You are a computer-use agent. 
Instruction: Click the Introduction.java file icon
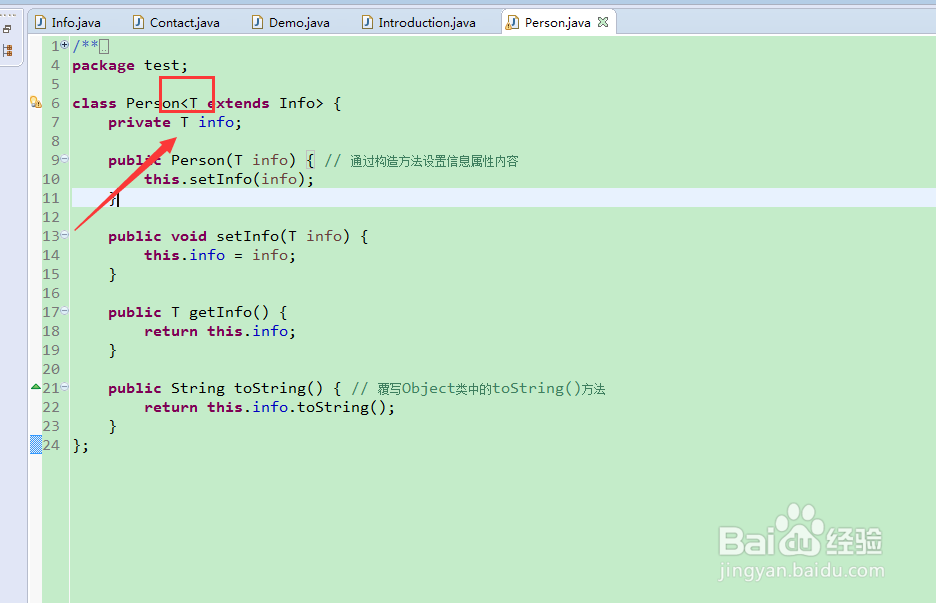(x=367, y=23)
